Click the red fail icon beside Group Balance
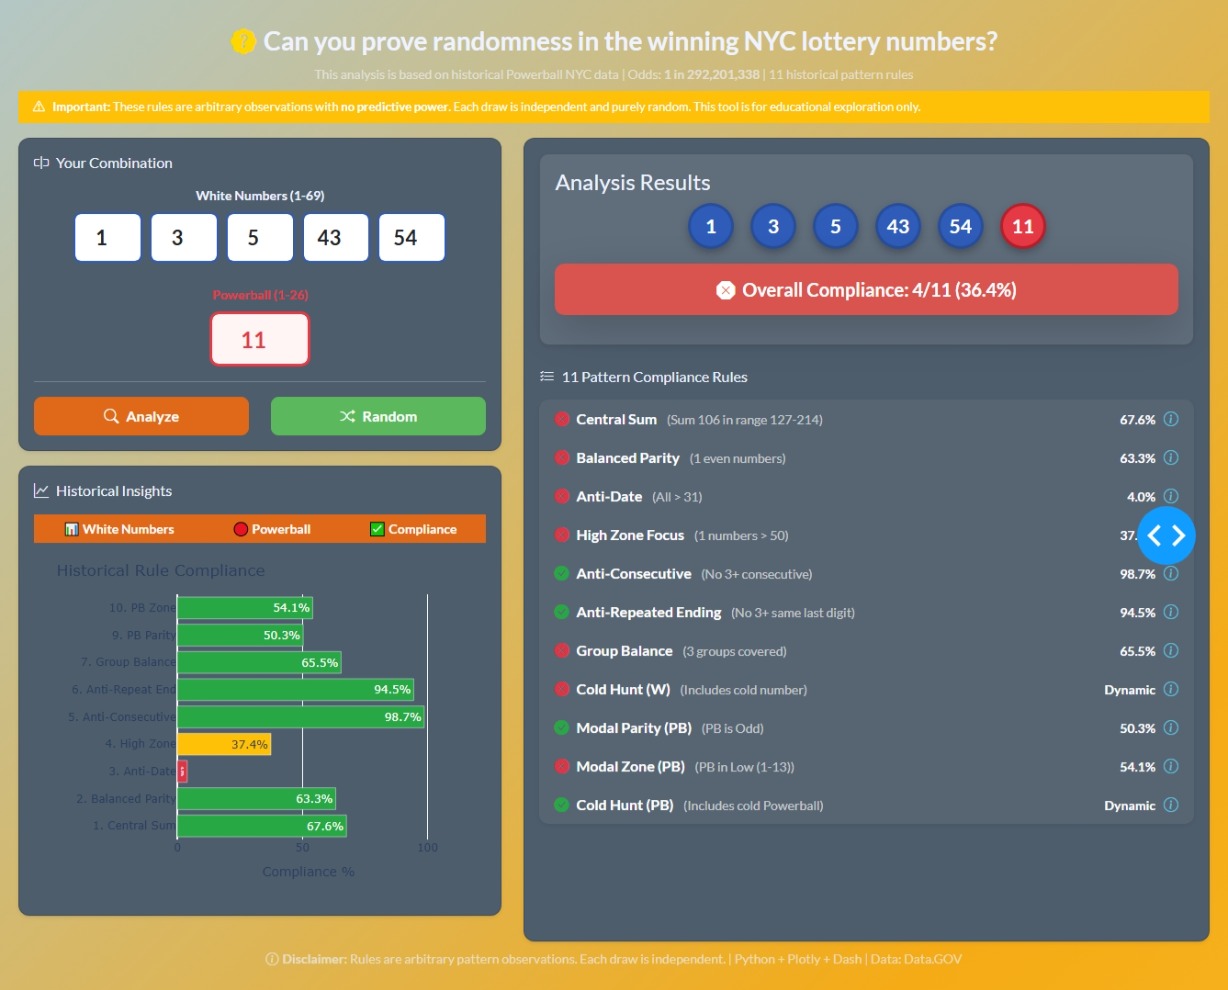 click(562, 651)
